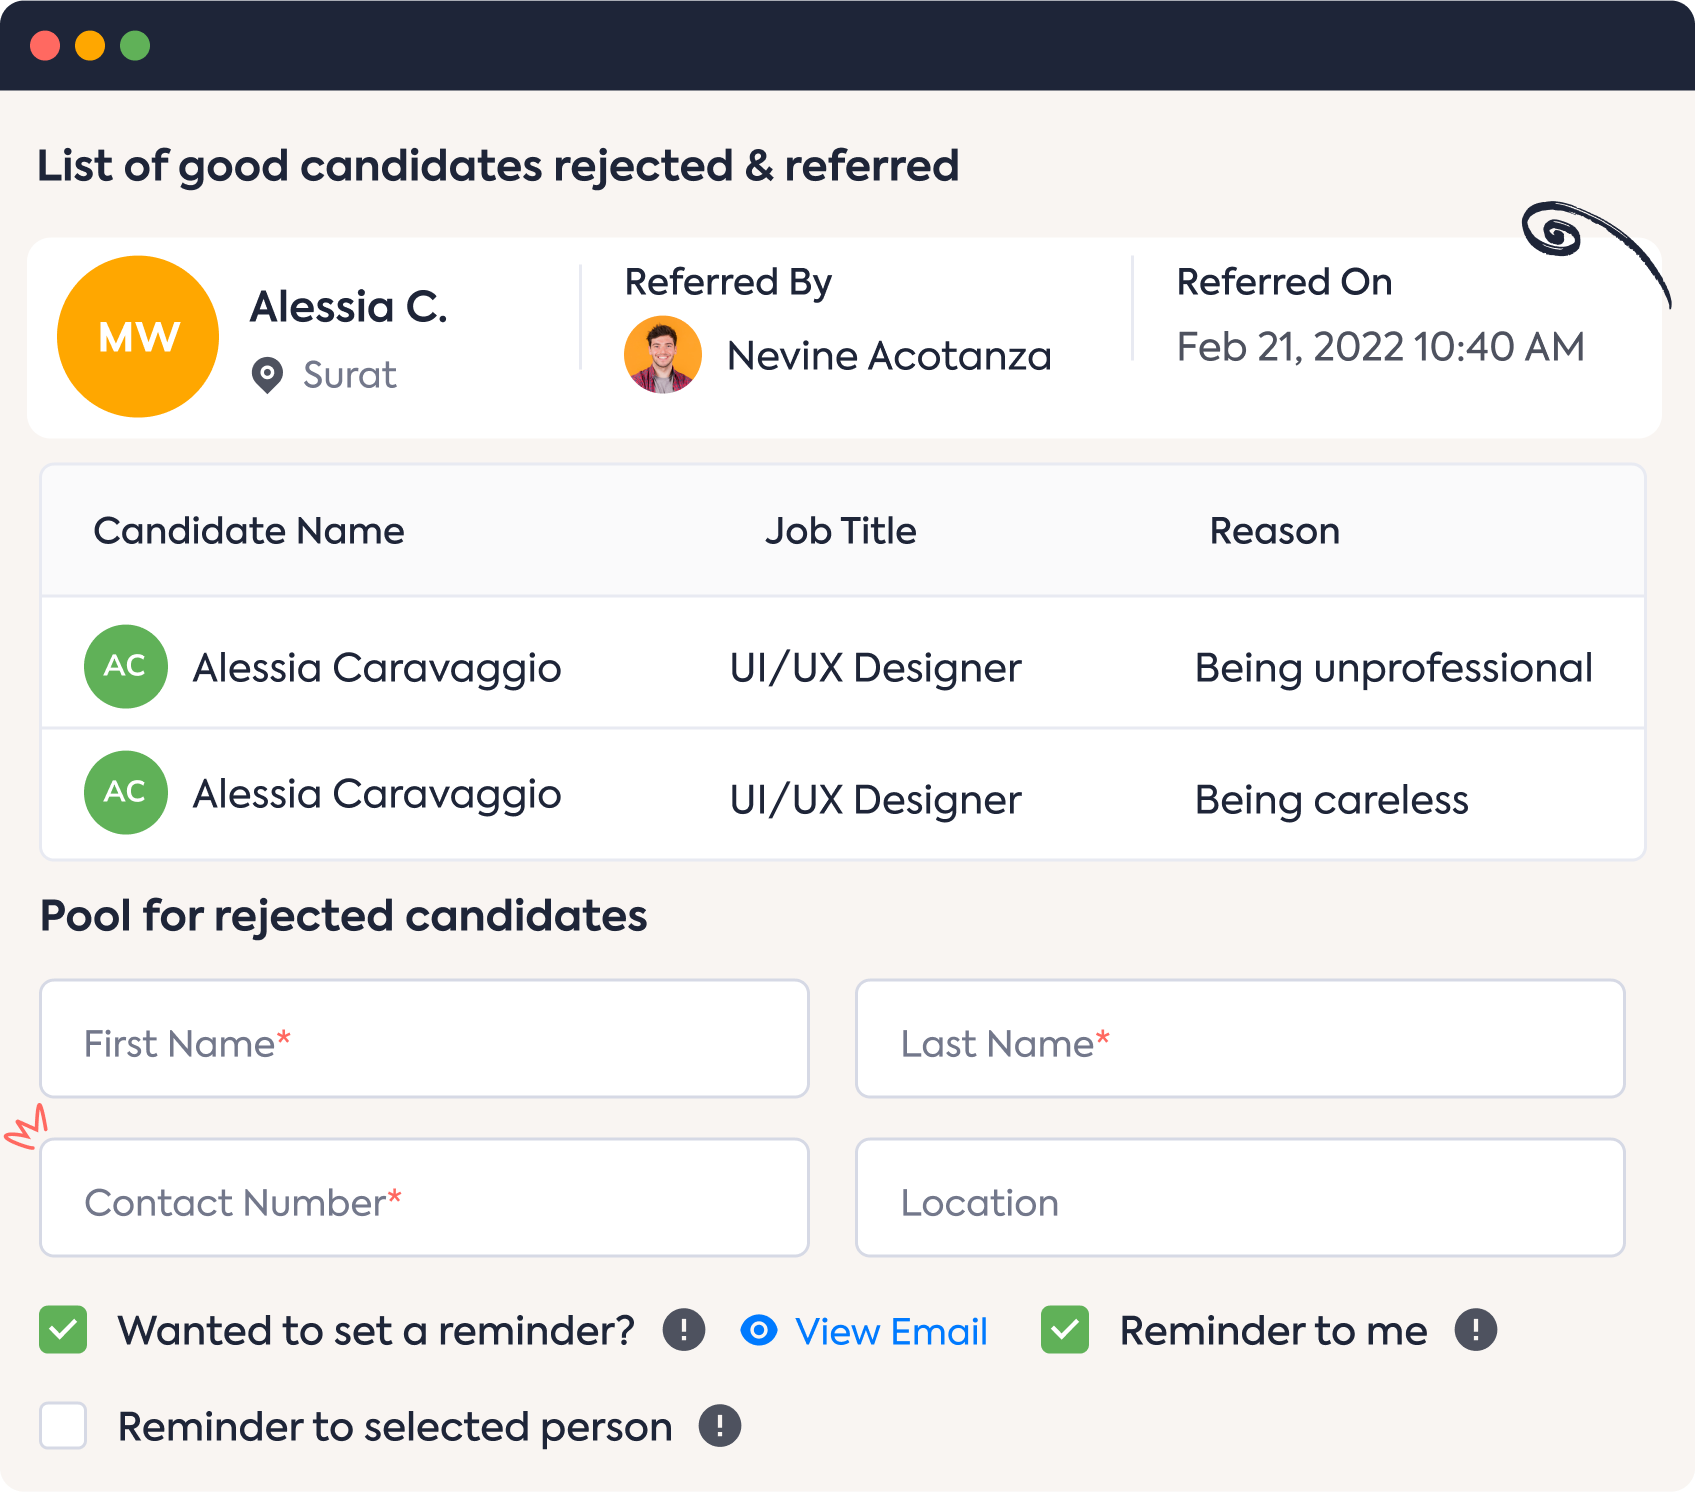Click into the Contact Number field
This screenshot has height=1492, width=1695.
coord(424,1198)
